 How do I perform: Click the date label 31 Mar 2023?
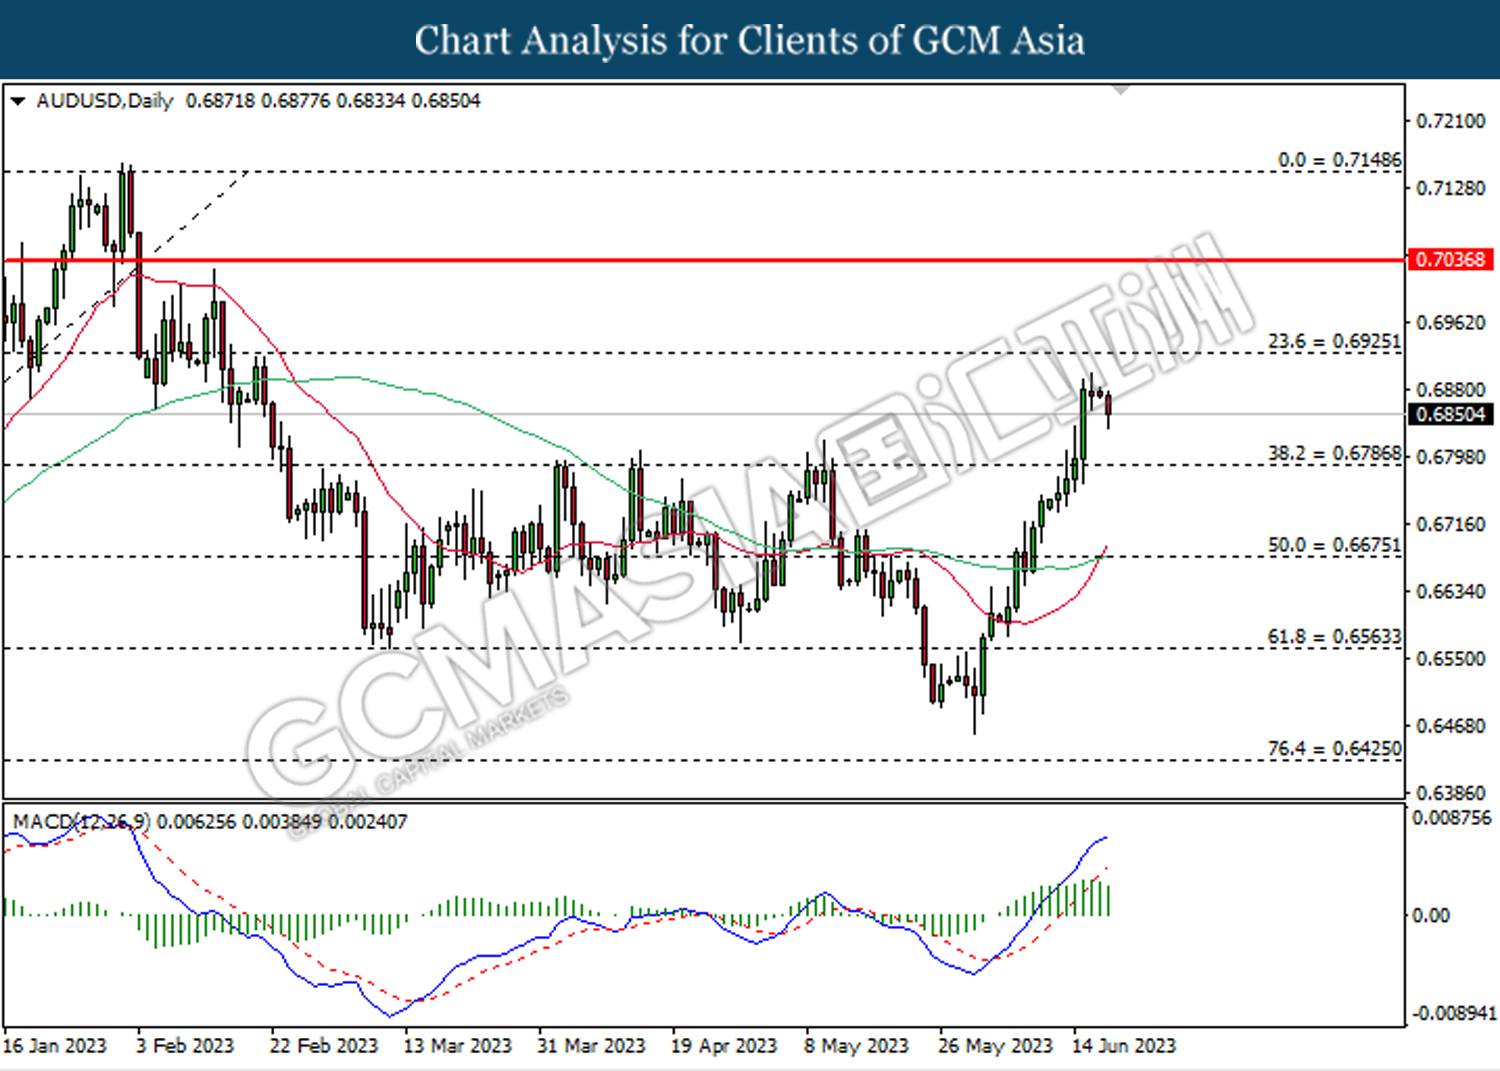pos(591,1045)
